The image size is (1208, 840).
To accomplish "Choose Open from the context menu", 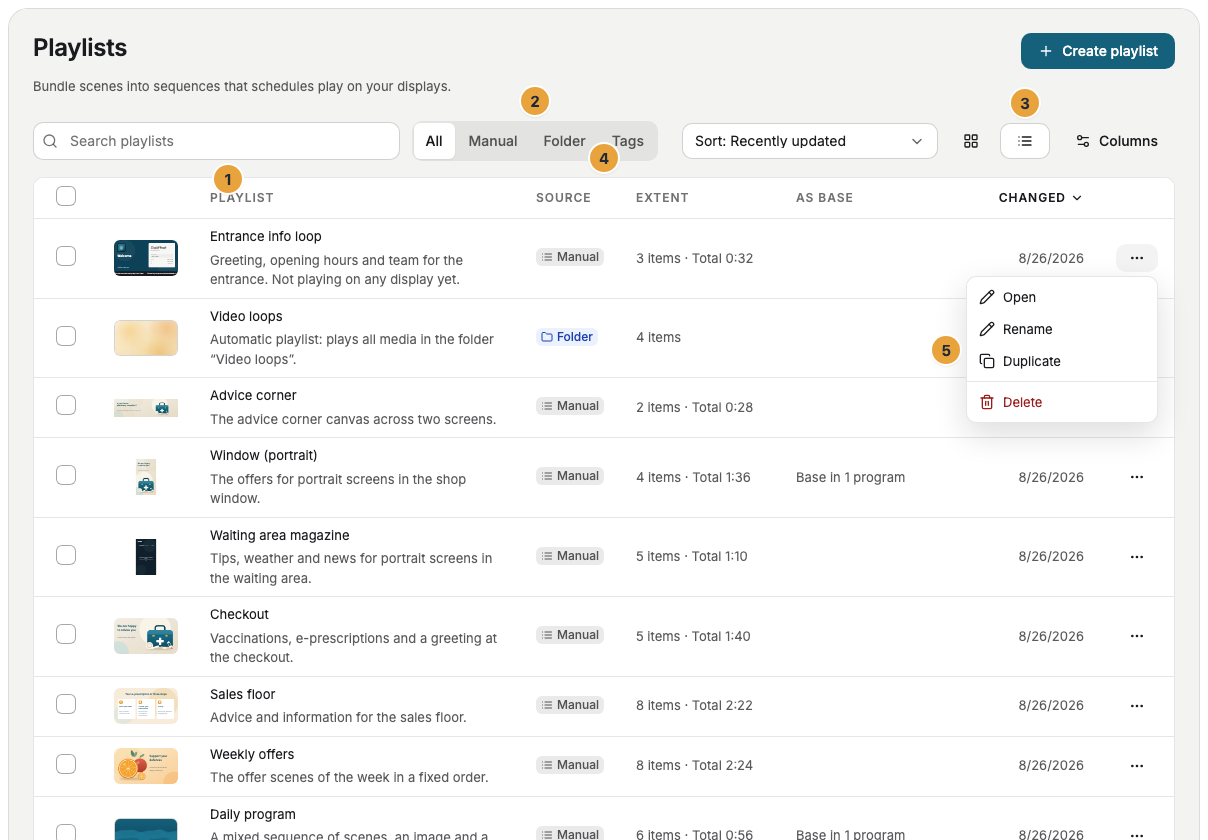I will pos(1062,297).
